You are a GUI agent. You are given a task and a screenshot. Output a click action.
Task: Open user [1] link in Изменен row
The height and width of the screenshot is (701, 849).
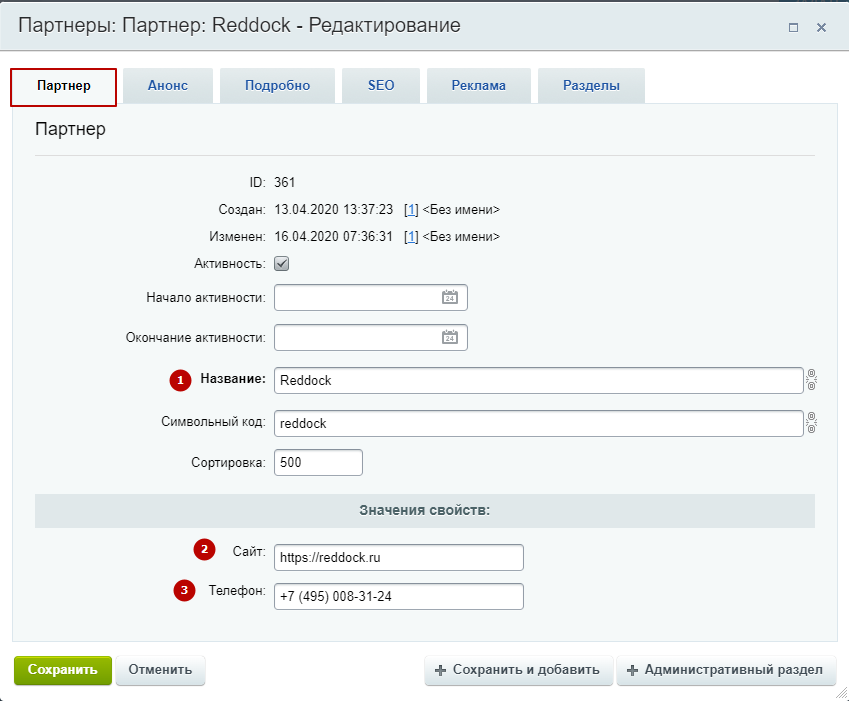click(x=412, y=237)
